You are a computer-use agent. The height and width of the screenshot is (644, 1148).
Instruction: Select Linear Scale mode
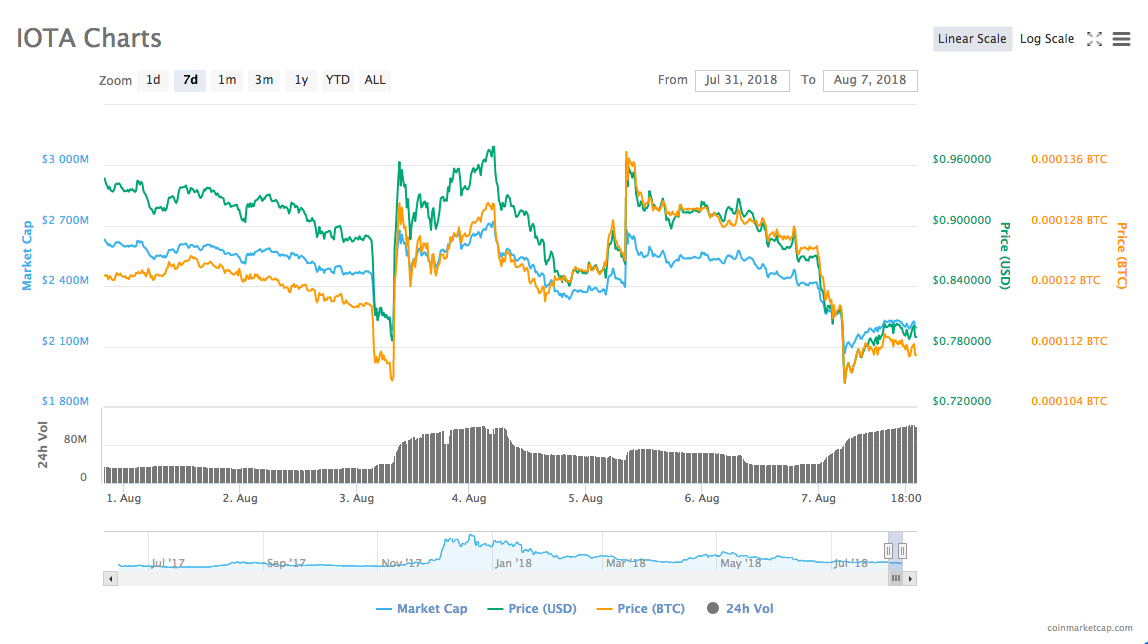pos(972,38)
